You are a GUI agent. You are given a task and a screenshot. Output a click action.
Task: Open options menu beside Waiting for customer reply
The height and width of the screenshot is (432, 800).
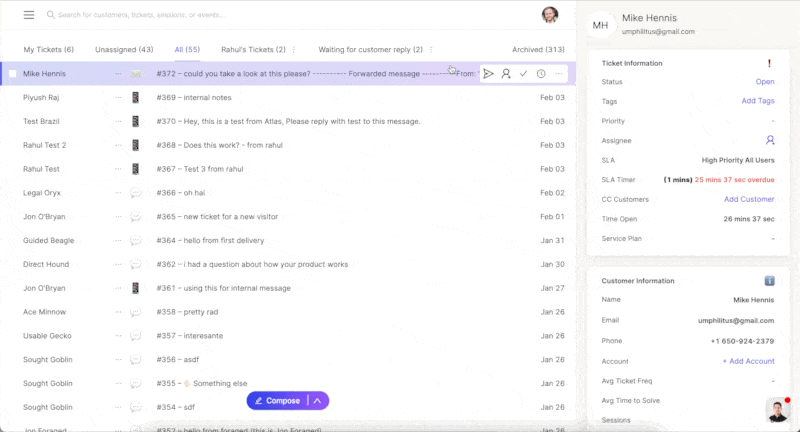click(x=431, y=49)
